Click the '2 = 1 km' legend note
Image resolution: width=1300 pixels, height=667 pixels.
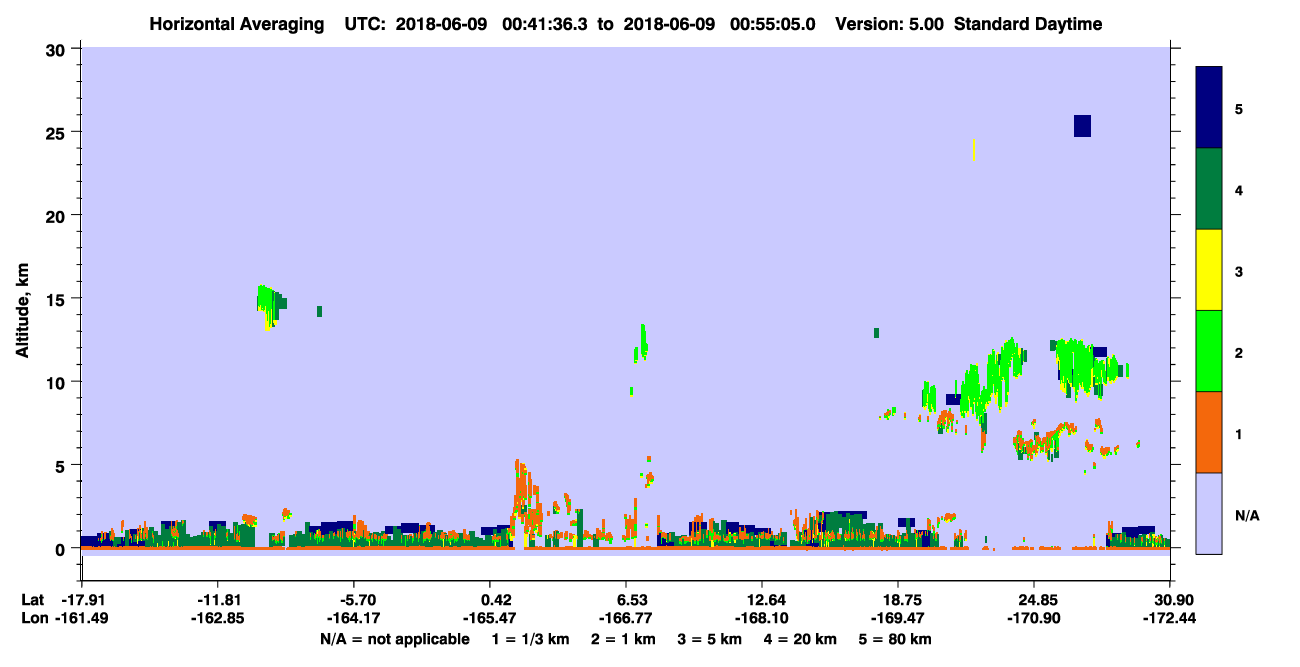(x=623, y=639)
